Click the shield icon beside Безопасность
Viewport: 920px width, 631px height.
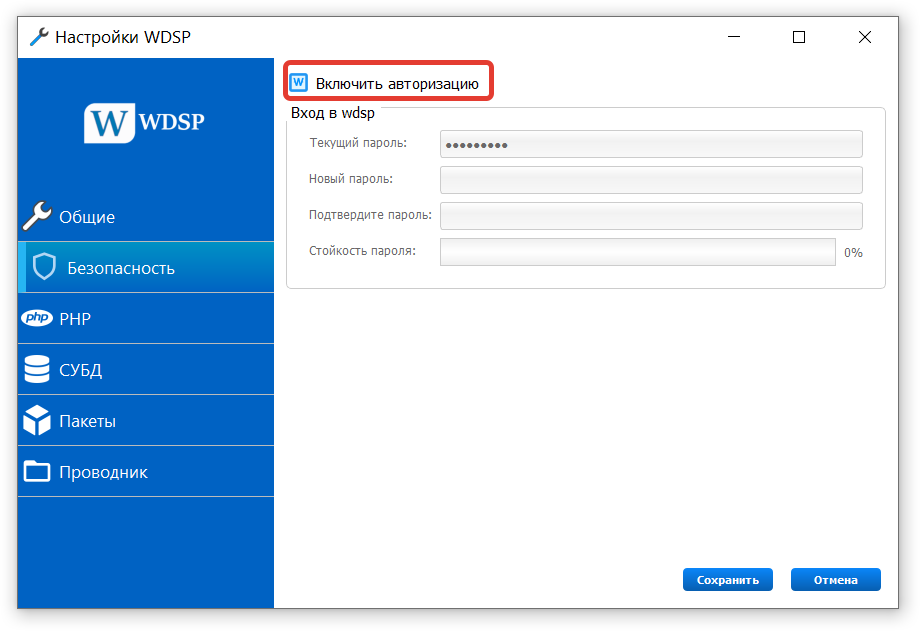pyautogui.click(x=44, y=267)
